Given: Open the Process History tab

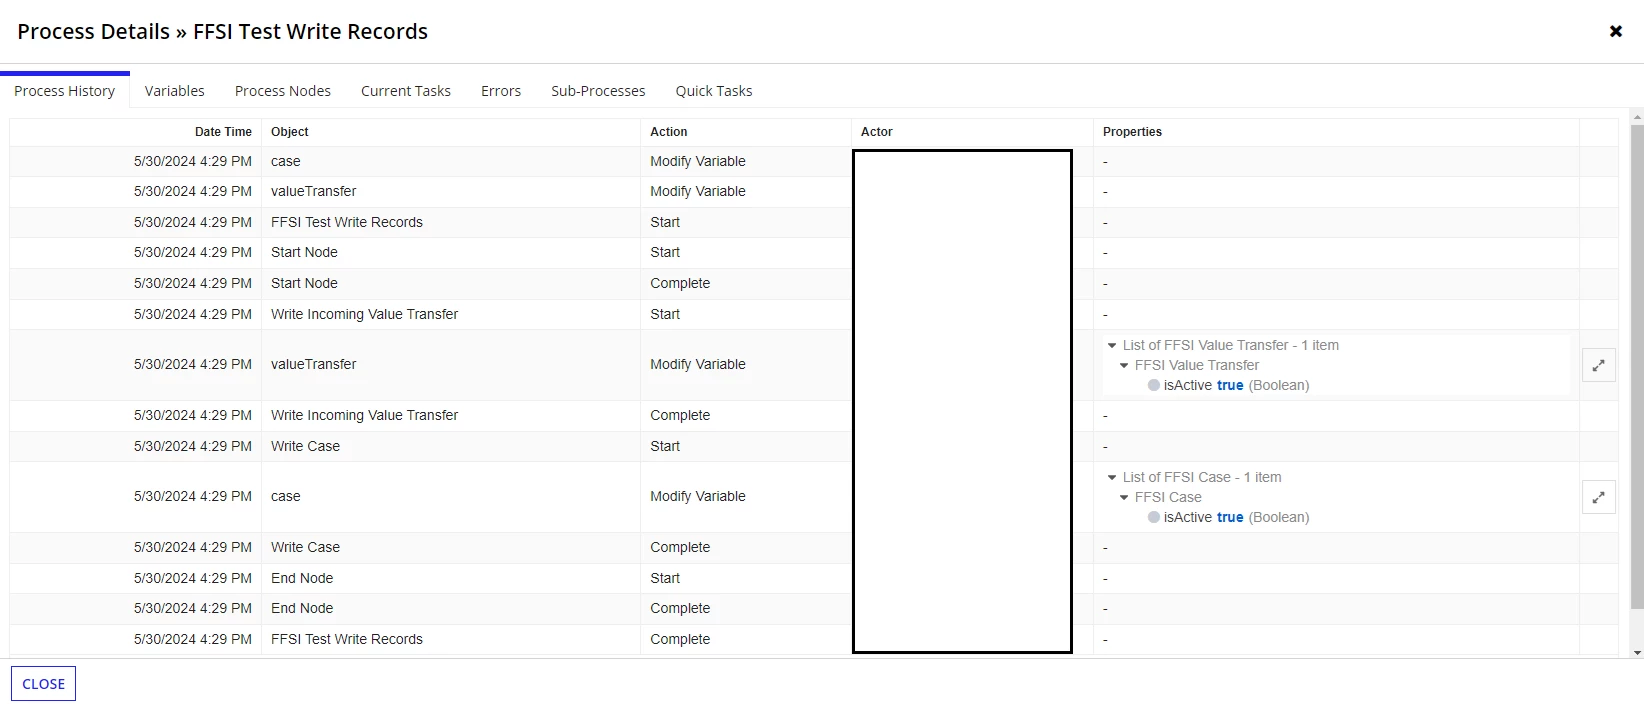Looking at the screenshot, I should [x=65, y=91].
